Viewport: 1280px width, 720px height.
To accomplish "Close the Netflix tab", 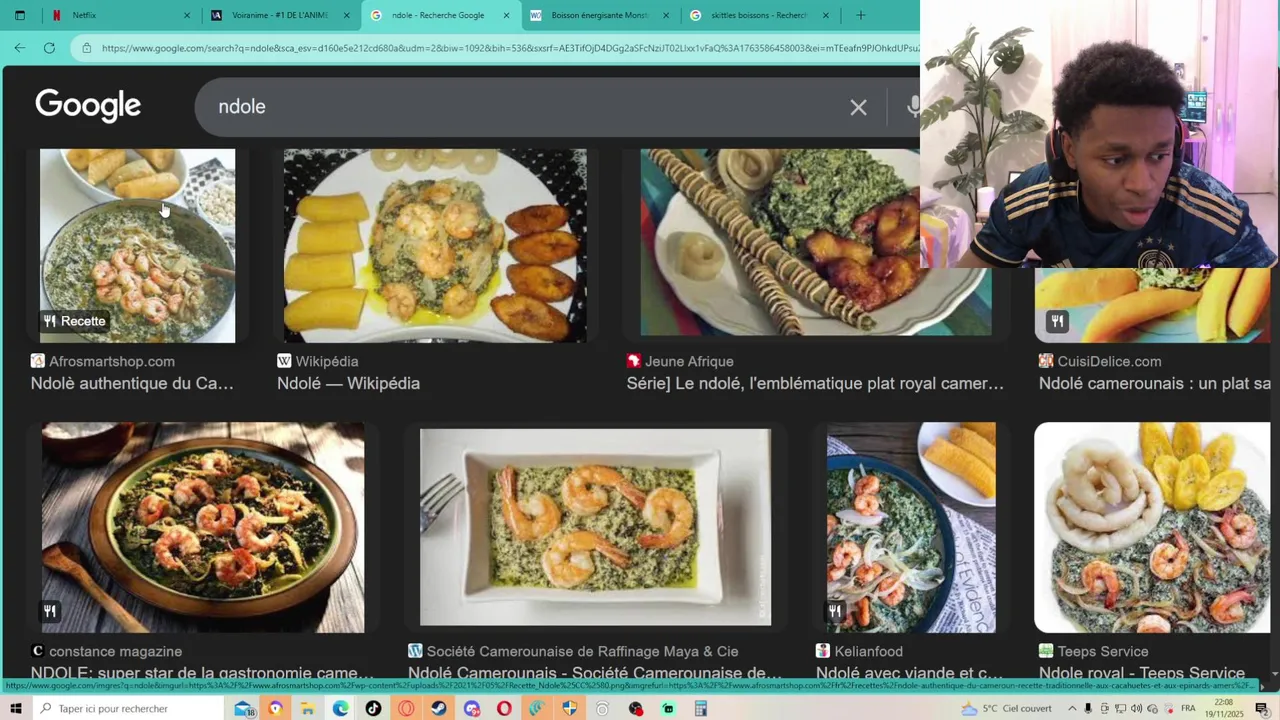I will [x=186, y=15].
